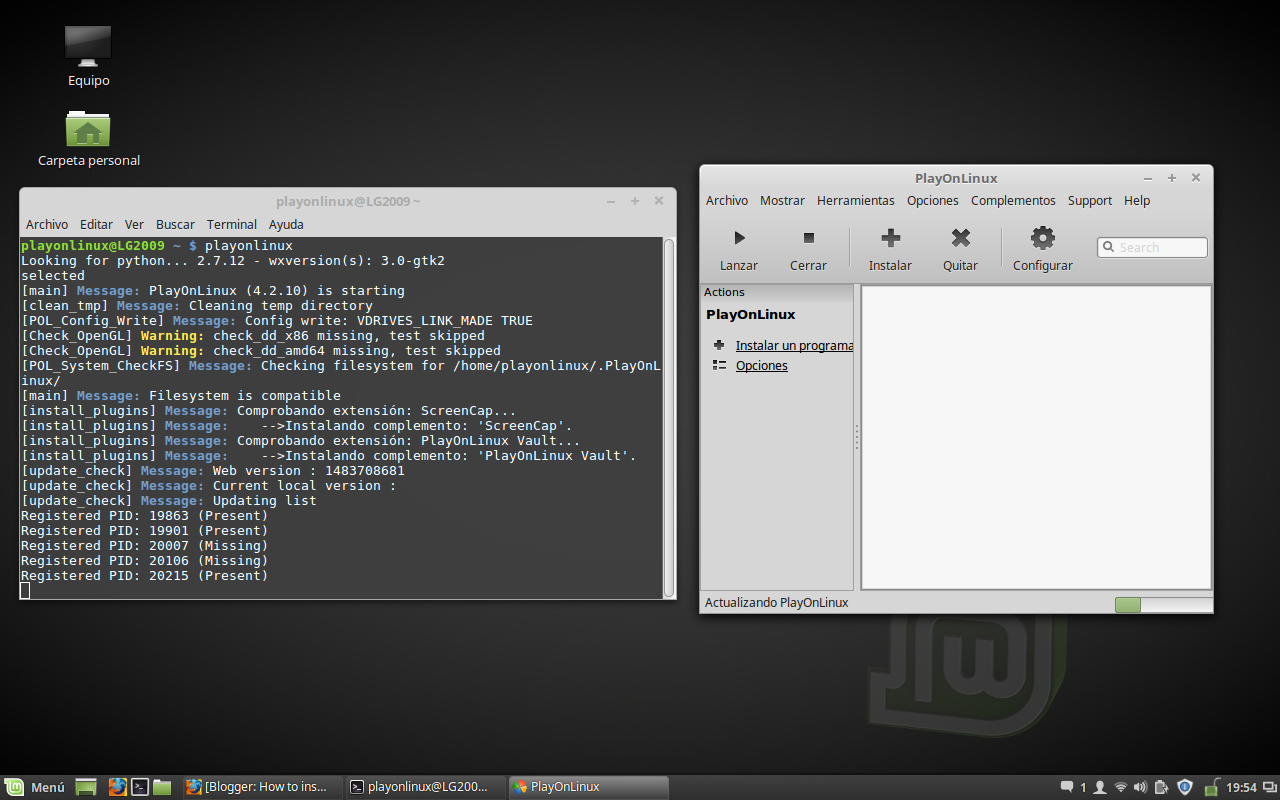Click the Lanzar play icon in PlayOnLinux
1280x800 pixels.
coord(739,238)
